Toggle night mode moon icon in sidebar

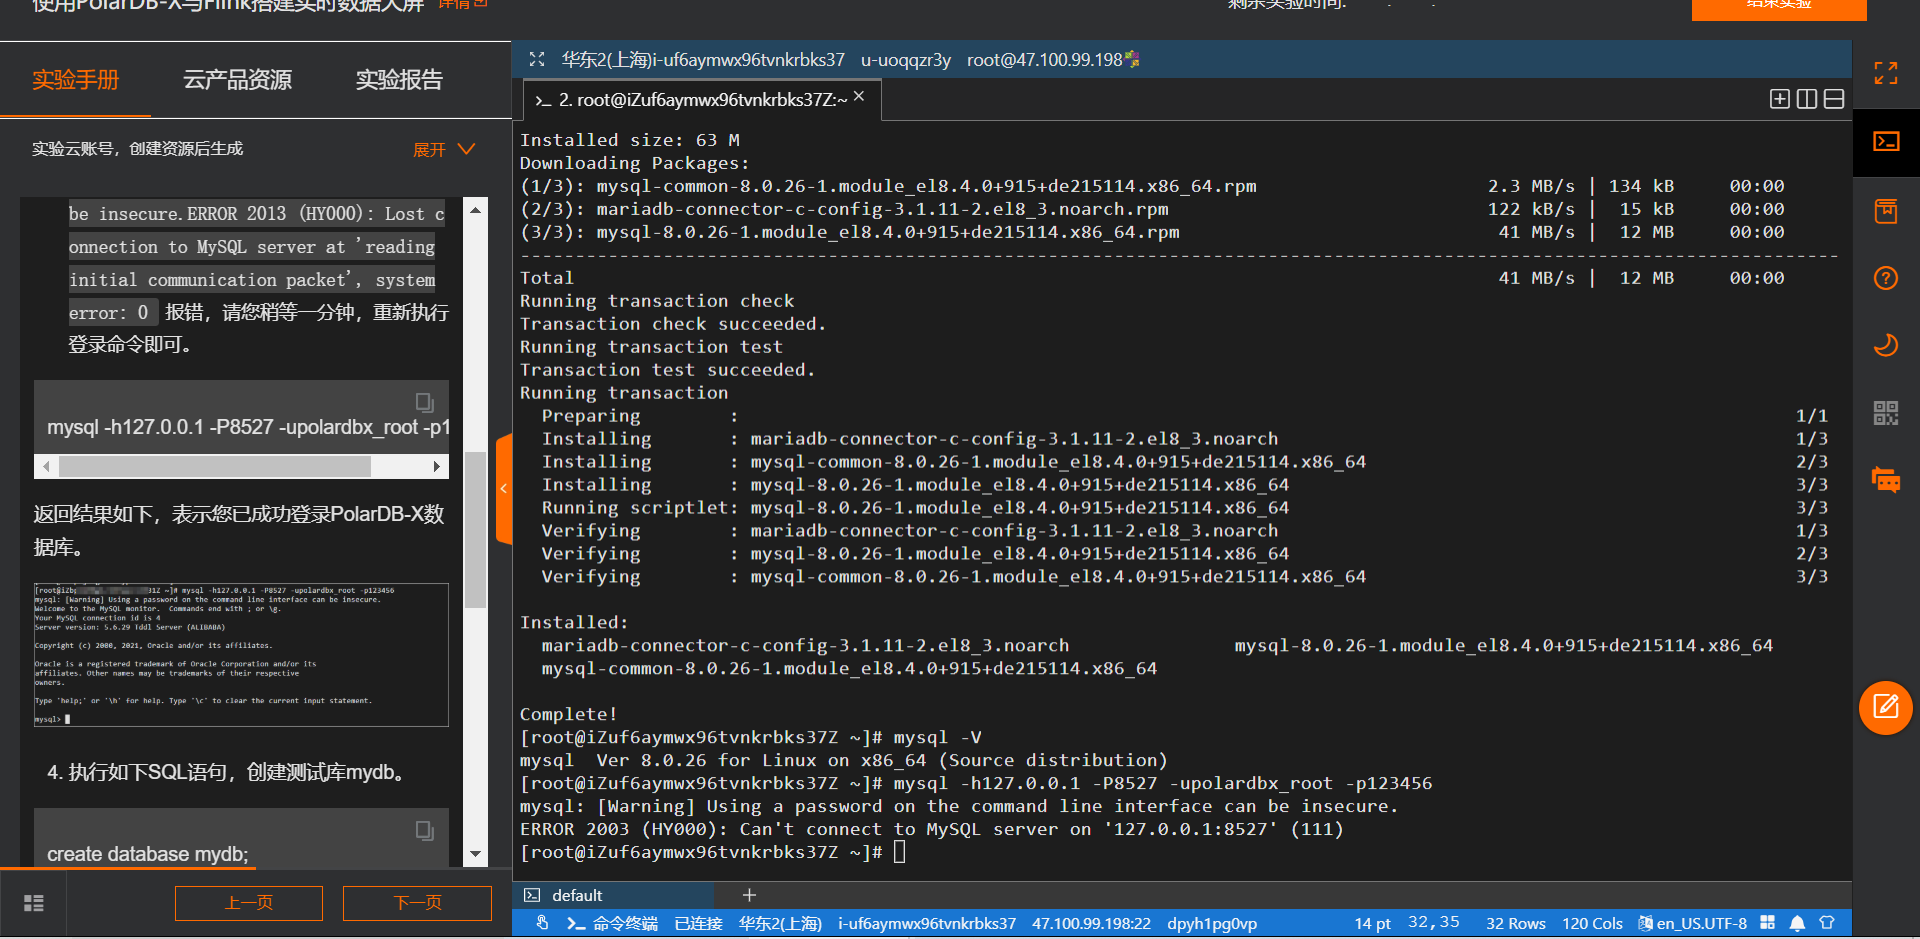(x=1886, y=345)
